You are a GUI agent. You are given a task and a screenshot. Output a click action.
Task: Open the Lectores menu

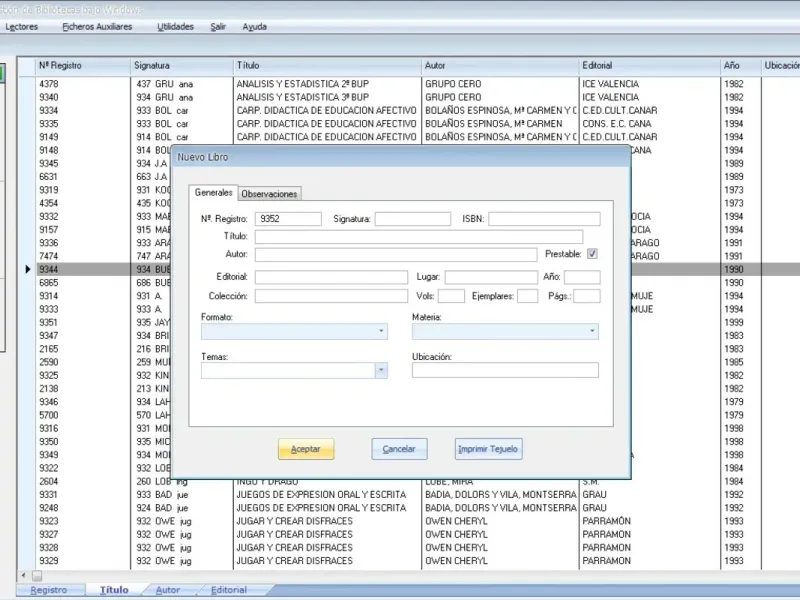[x=21, y=27]
